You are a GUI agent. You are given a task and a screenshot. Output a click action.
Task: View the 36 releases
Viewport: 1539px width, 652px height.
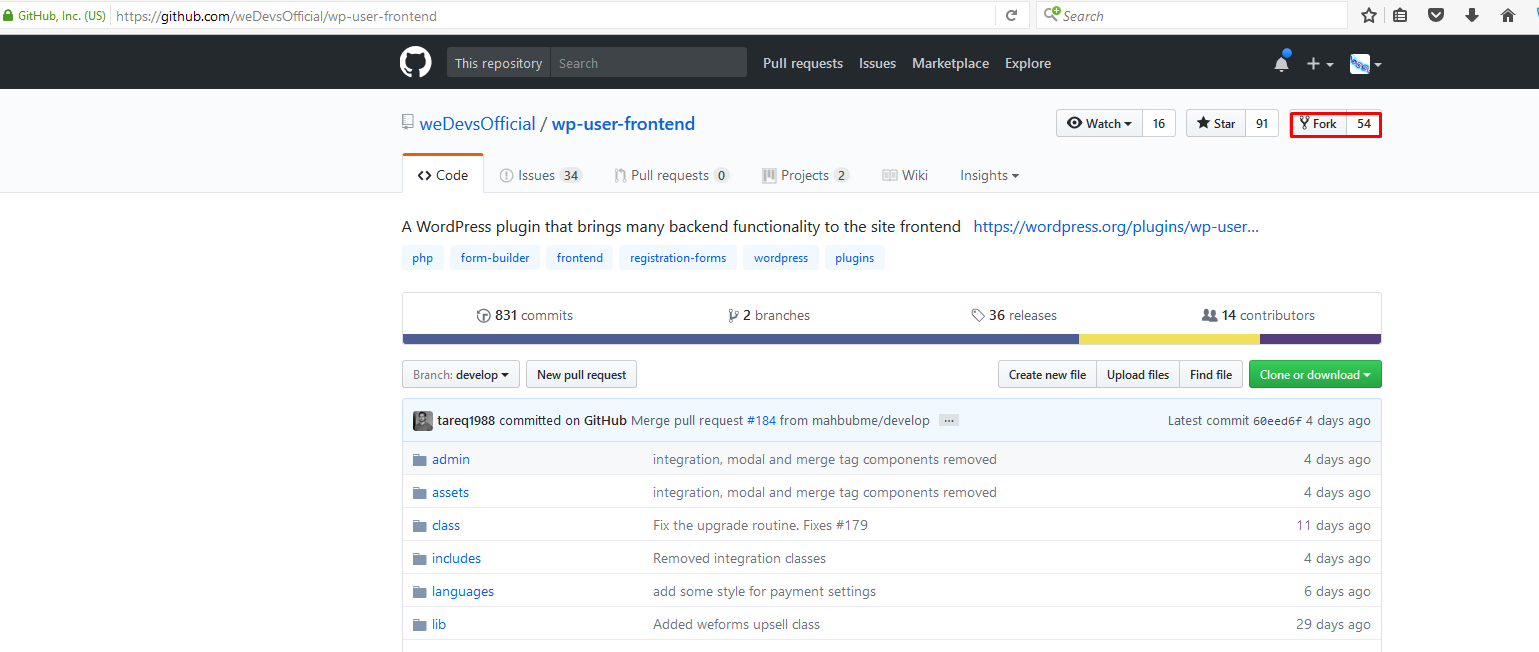coord(1014,315)
